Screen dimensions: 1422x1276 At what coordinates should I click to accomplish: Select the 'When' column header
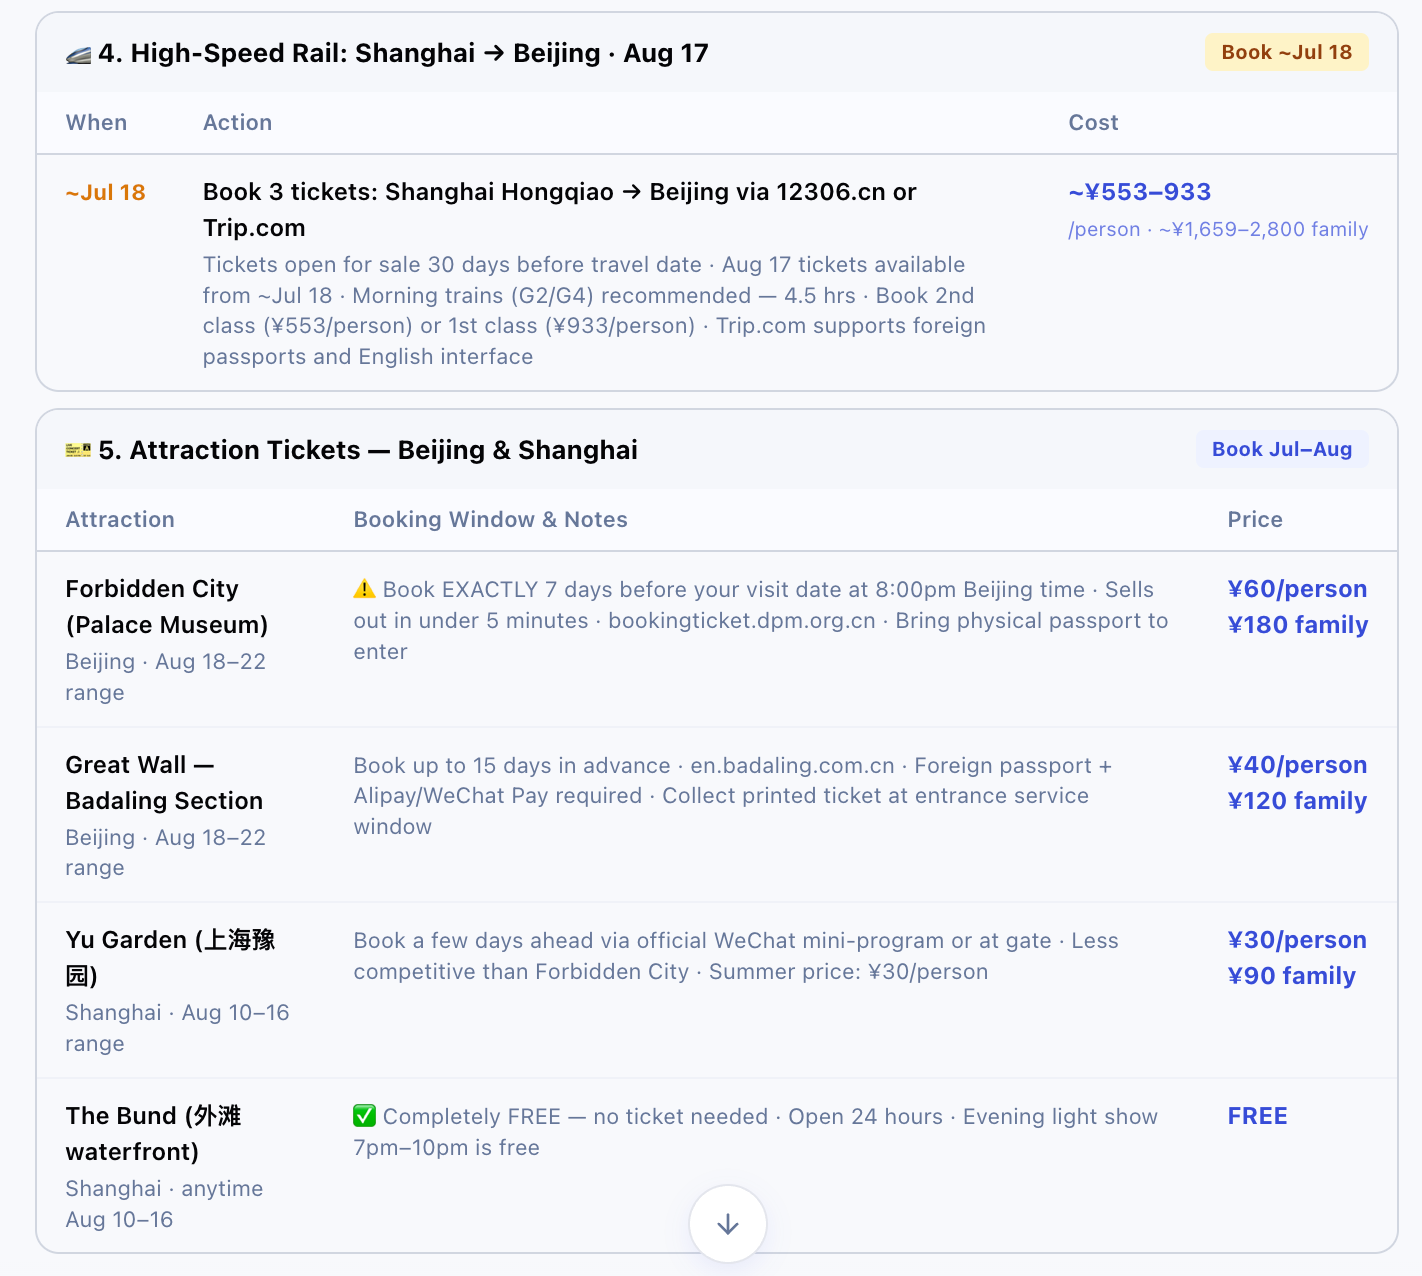96,122
